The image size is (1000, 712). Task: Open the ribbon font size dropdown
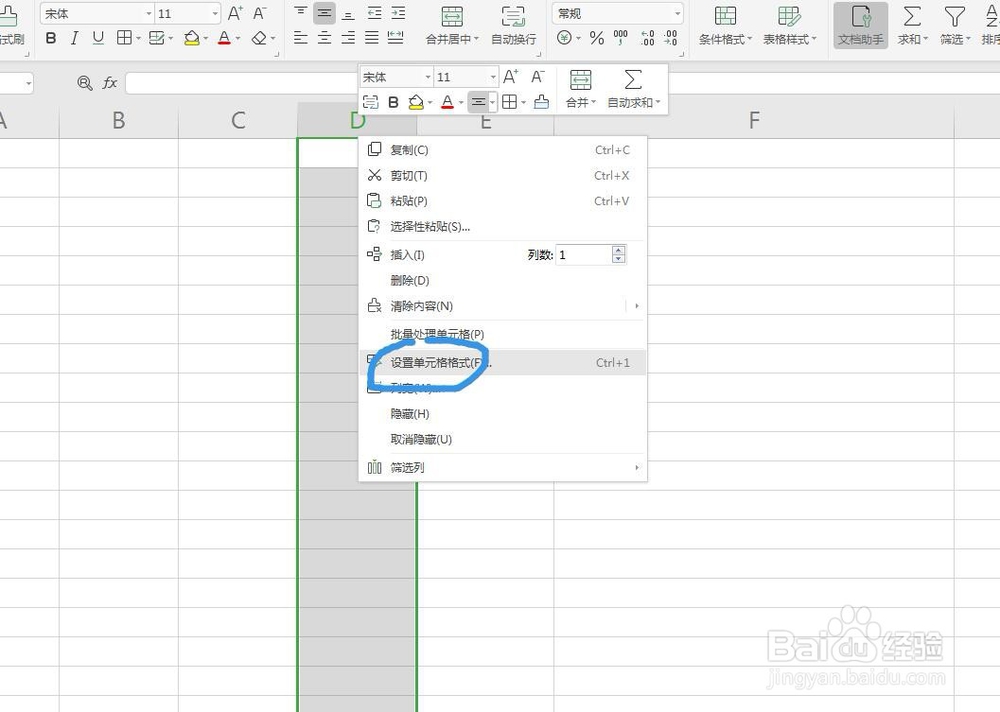click(x=215, y=13)
